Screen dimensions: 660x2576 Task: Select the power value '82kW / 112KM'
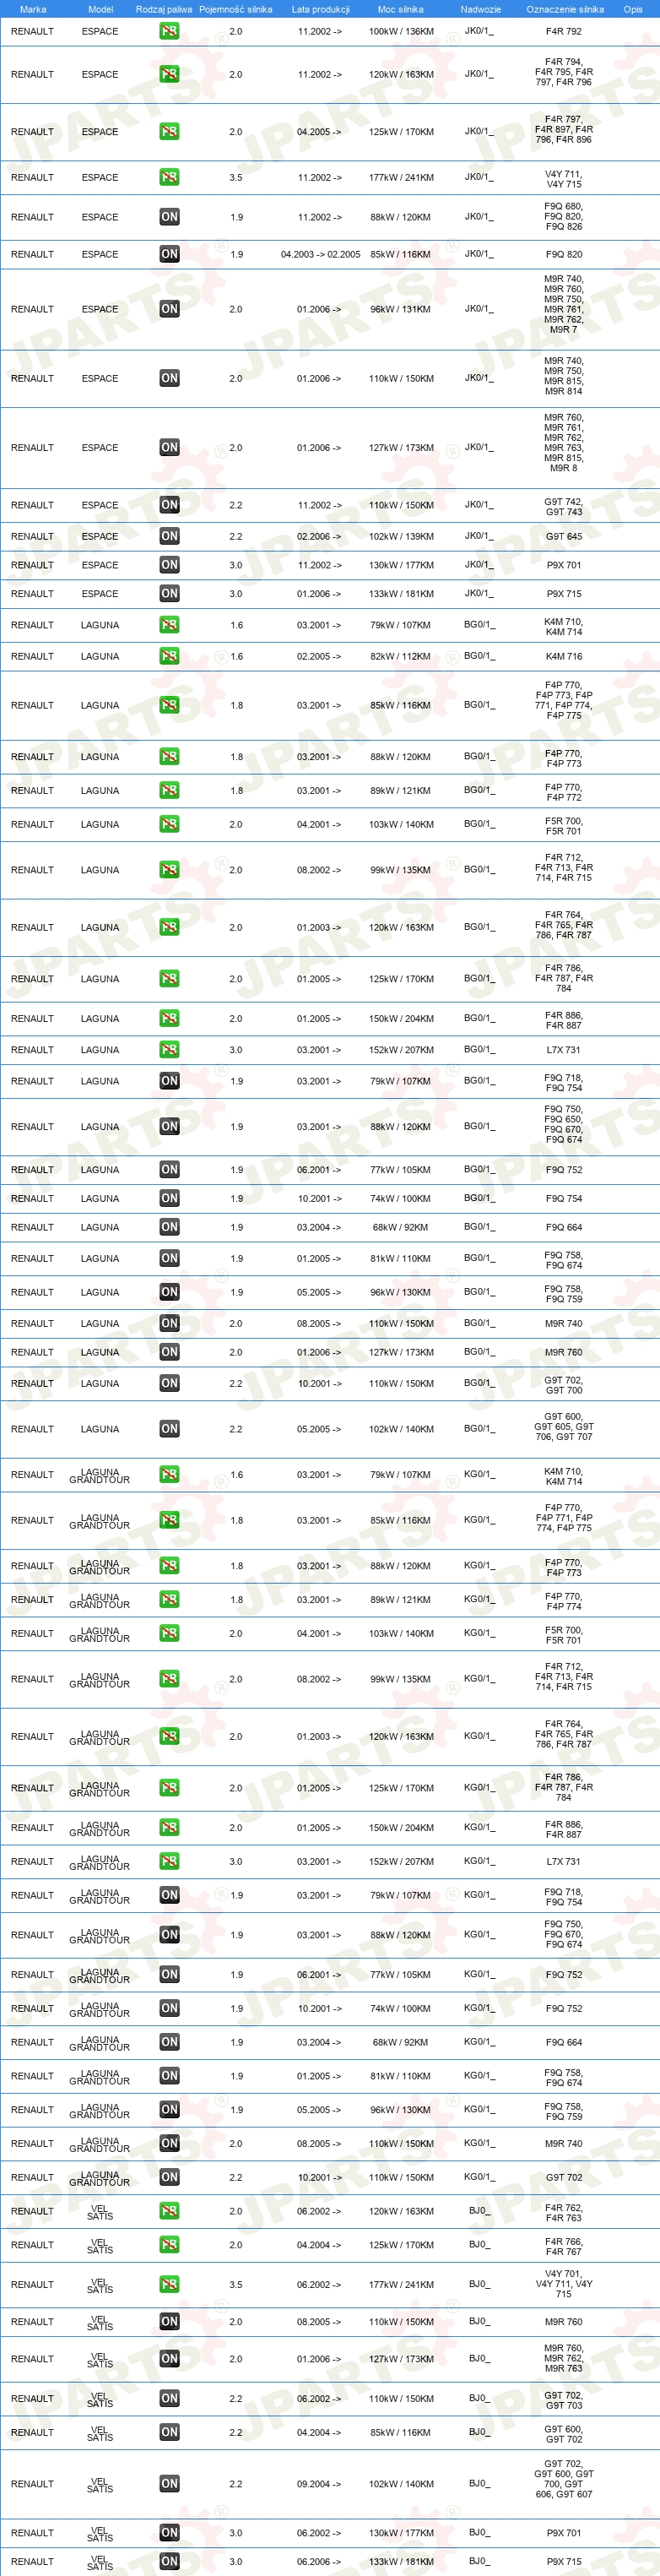pos(401,656)
